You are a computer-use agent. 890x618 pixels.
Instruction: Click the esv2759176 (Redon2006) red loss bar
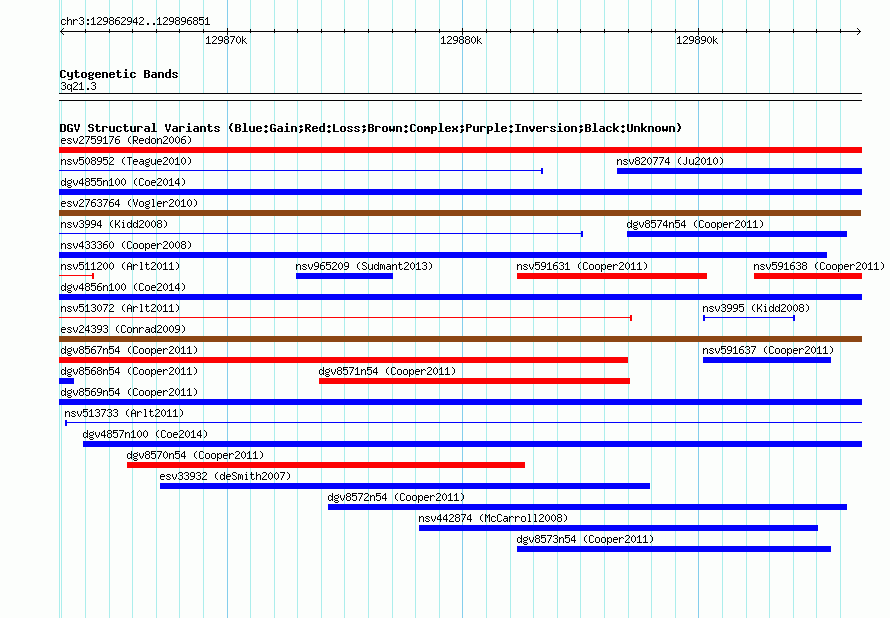(x=460, y=150)
